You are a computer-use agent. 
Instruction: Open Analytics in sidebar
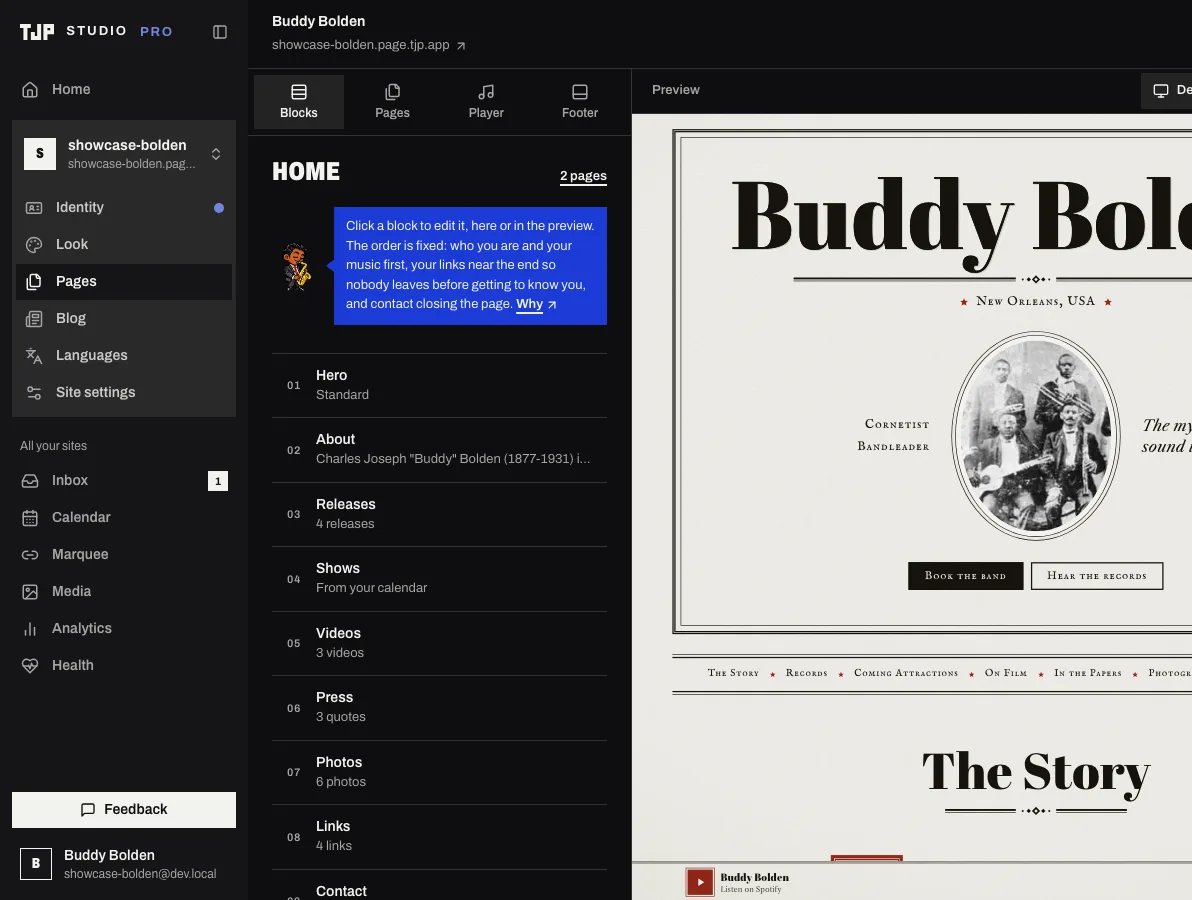124,629
